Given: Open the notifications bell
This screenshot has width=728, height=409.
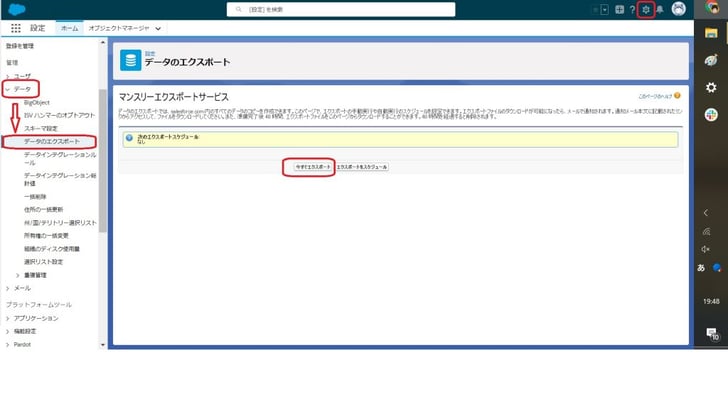Looking at the screenshot, I should pyautogui.click(x=660, y=9).
